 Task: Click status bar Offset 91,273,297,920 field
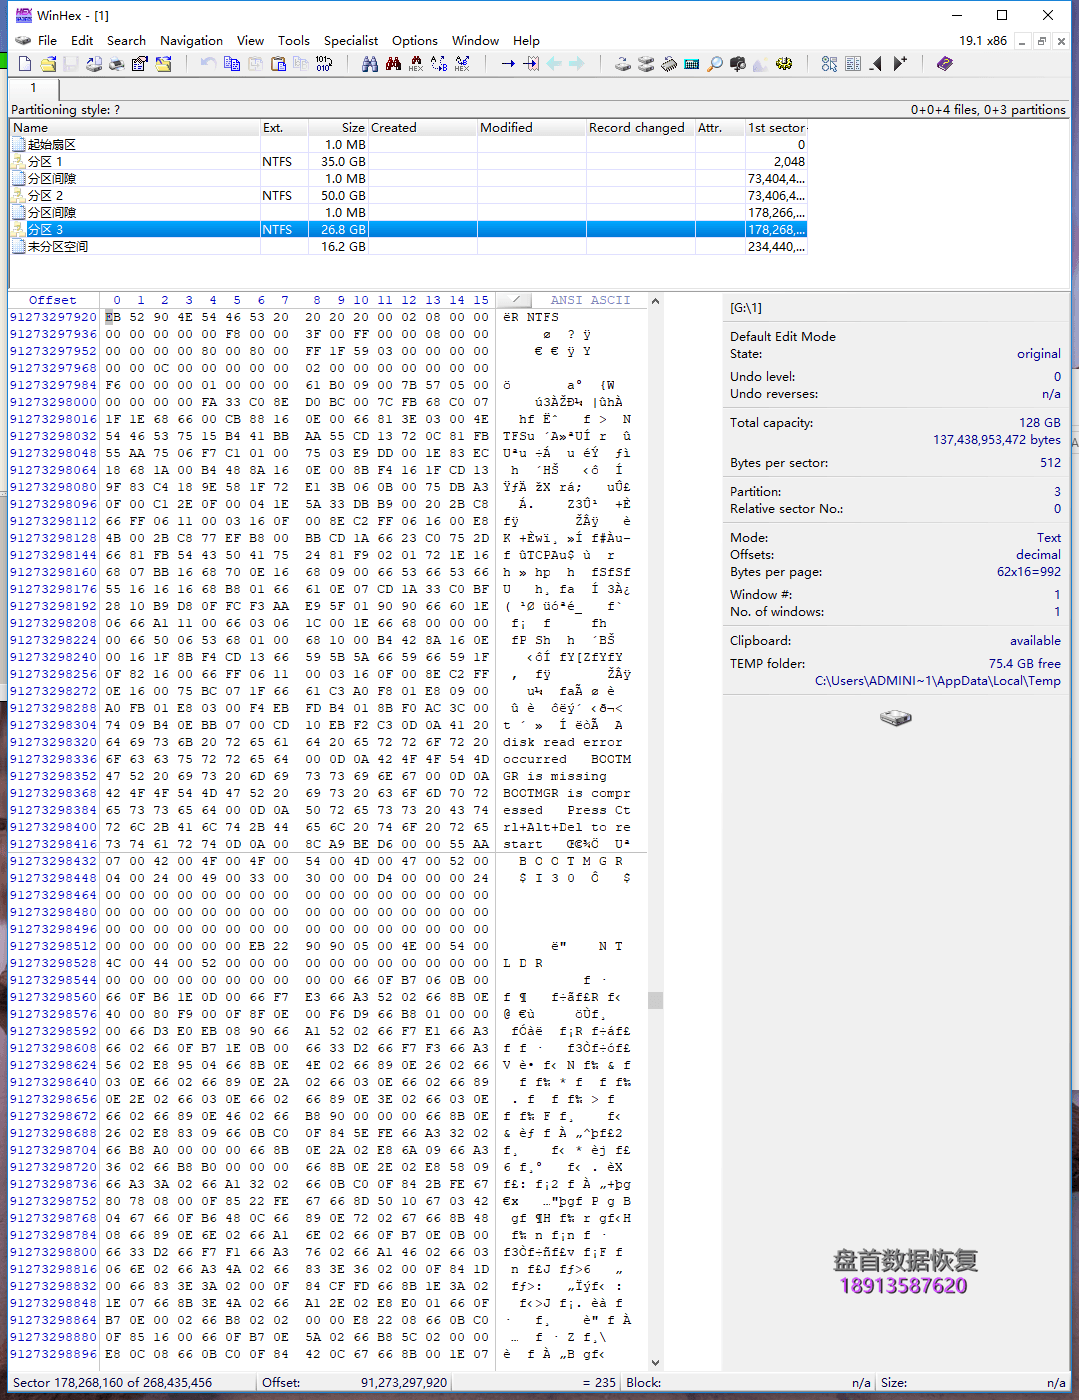click(354, 1383)
